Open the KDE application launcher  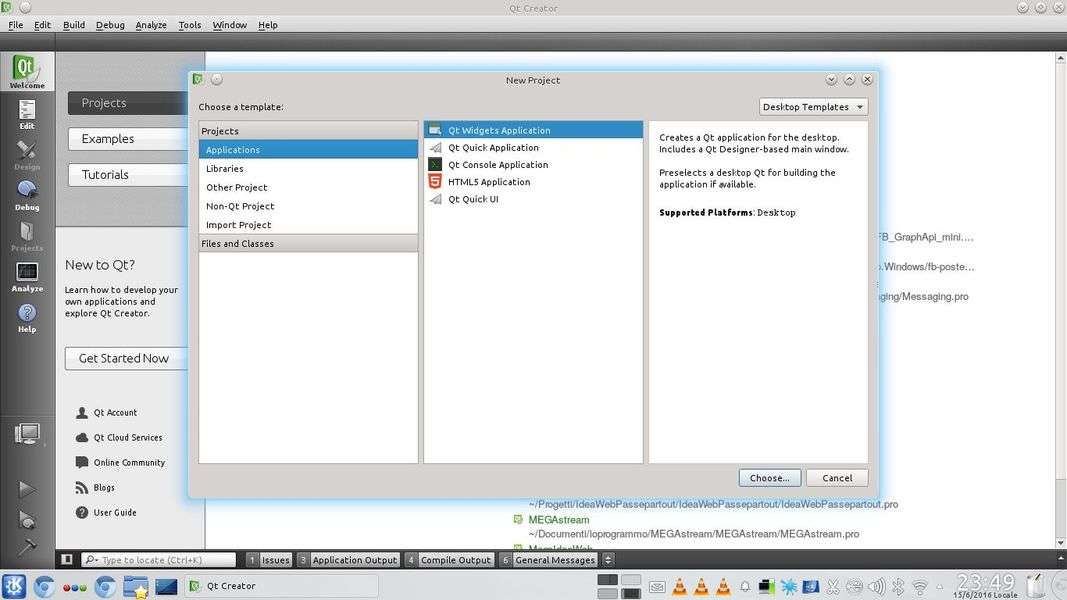click(x=14, y=586)
